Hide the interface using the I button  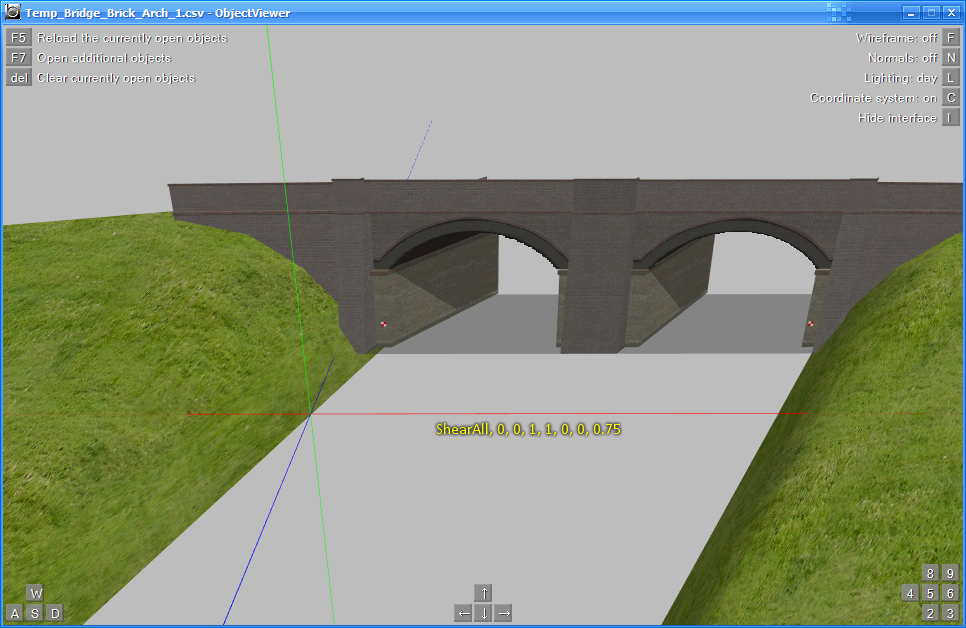coord(951,118)
